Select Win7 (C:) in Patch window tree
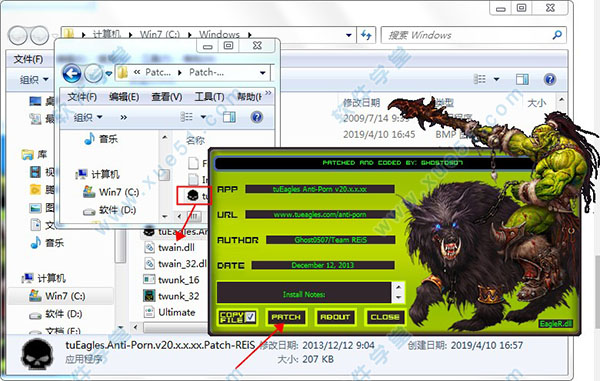Screen dimensions: 600x381 (x=111, y=192)
